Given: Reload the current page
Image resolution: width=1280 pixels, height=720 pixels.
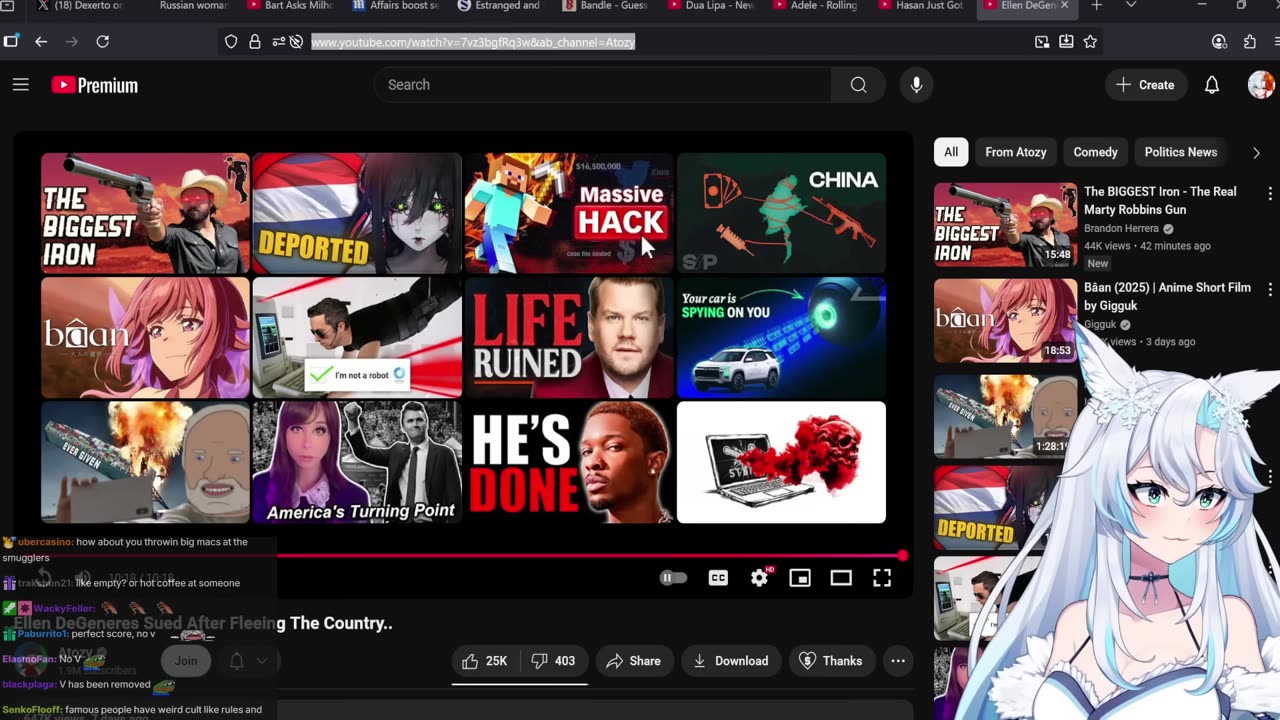Looking at the screenshot, I should 102,42.
